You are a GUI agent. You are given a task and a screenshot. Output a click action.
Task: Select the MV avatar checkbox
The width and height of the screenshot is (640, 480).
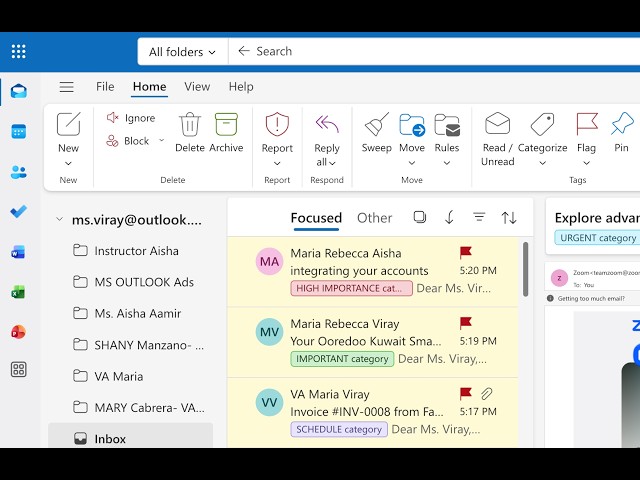point(269,332)
